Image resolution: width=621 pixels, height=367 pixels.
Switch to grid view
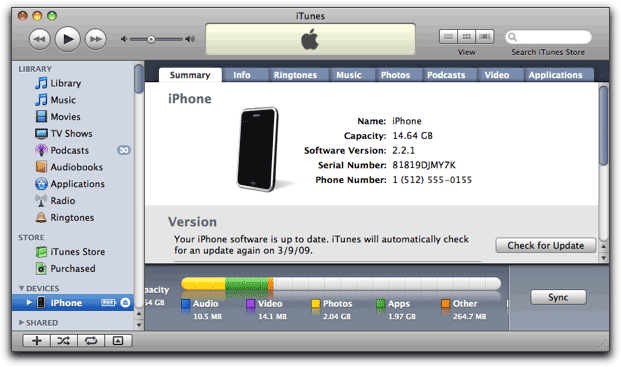tap(467, 37)
